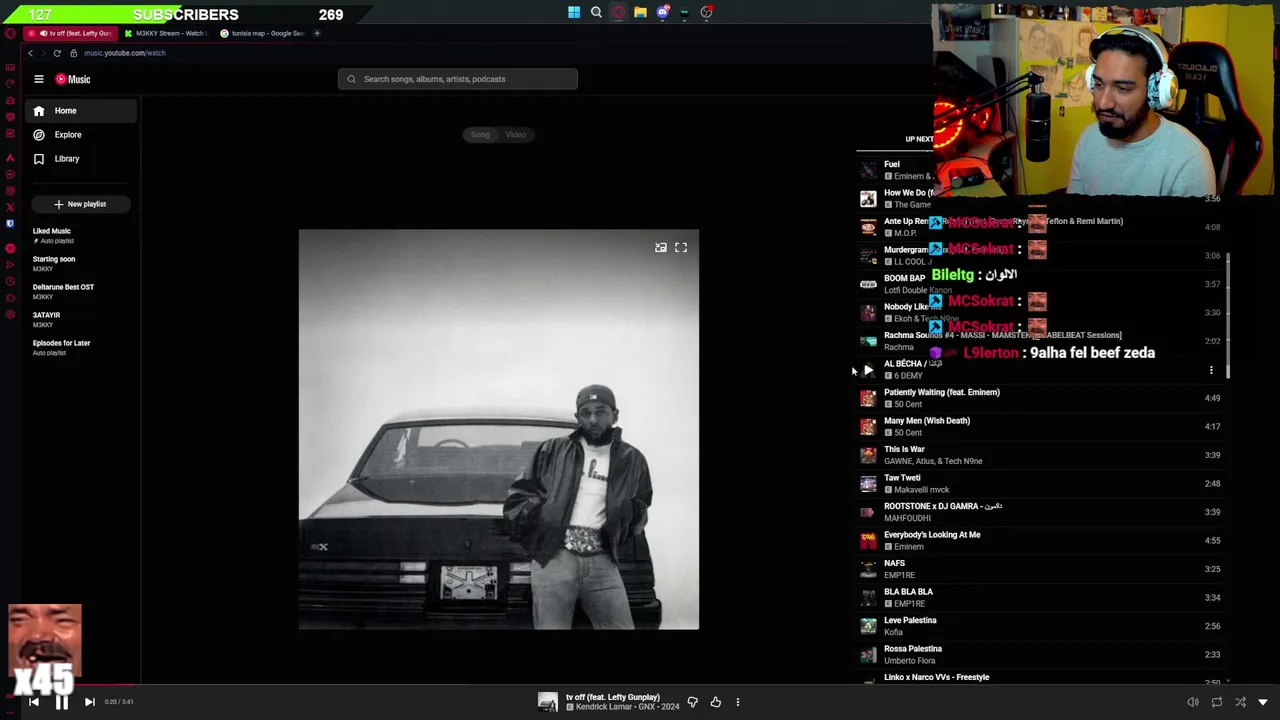The width and height of the screenshot is (1280, 720).
Task: Select NAFS by EMP1RE in queue
Action: (1042, 569)
